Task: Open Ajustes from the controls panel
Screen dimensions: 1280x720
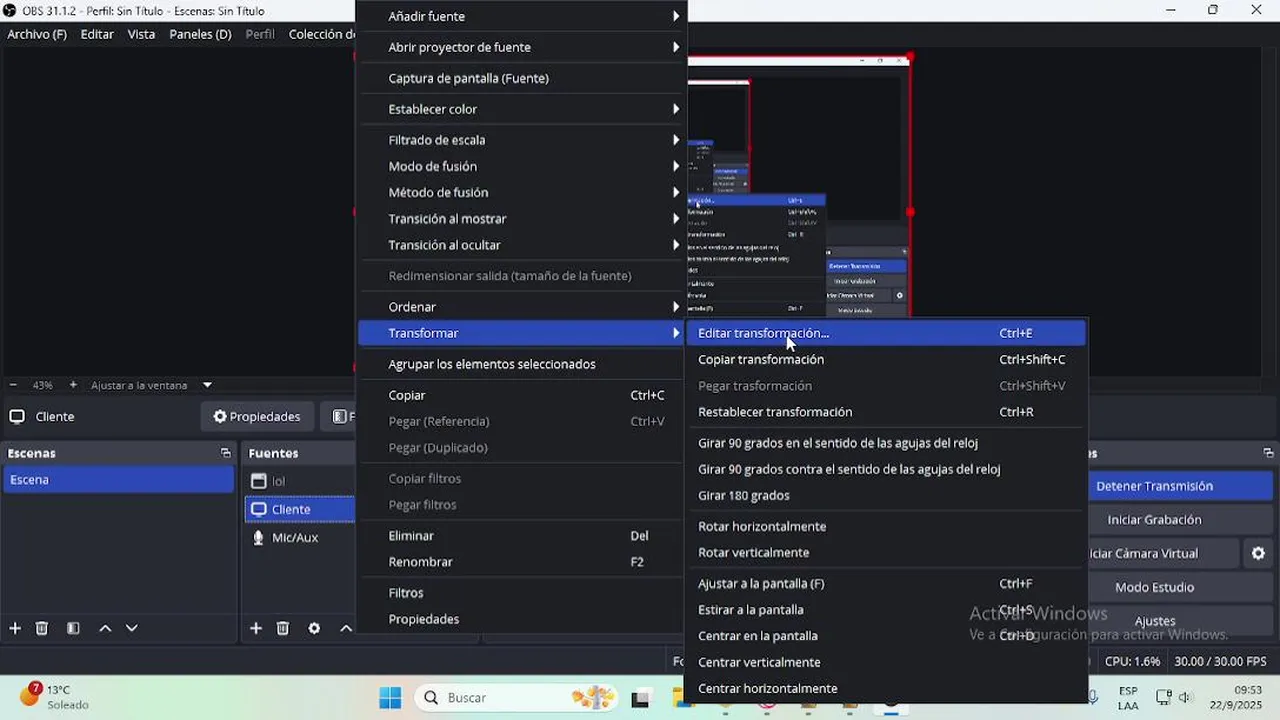Action: [1179, 621]
